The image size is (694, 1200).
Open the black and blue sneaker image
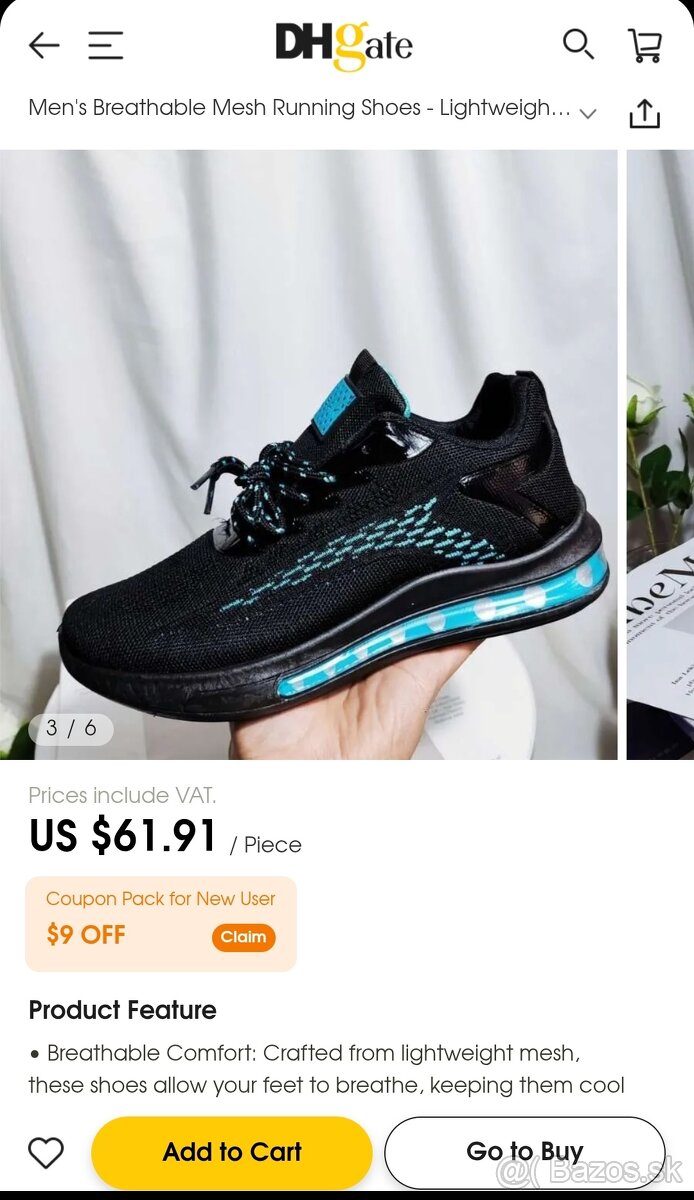pos(309,455)
